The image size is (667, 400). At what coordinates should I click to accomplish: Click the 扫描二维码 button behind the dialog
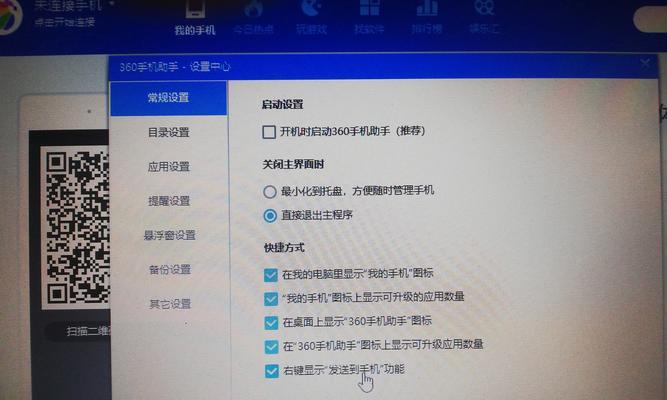[x=79, y=331]
